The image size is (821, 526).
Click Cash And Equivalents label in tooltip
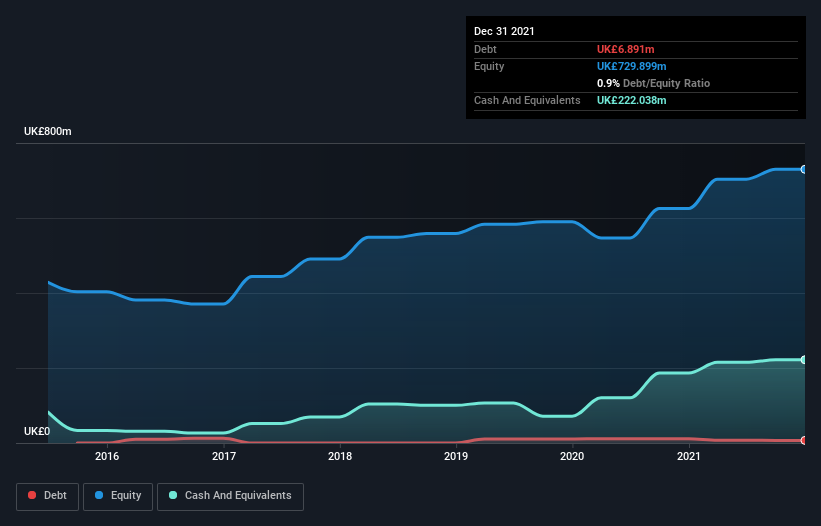pyautogui.click(x=527, y=100)
